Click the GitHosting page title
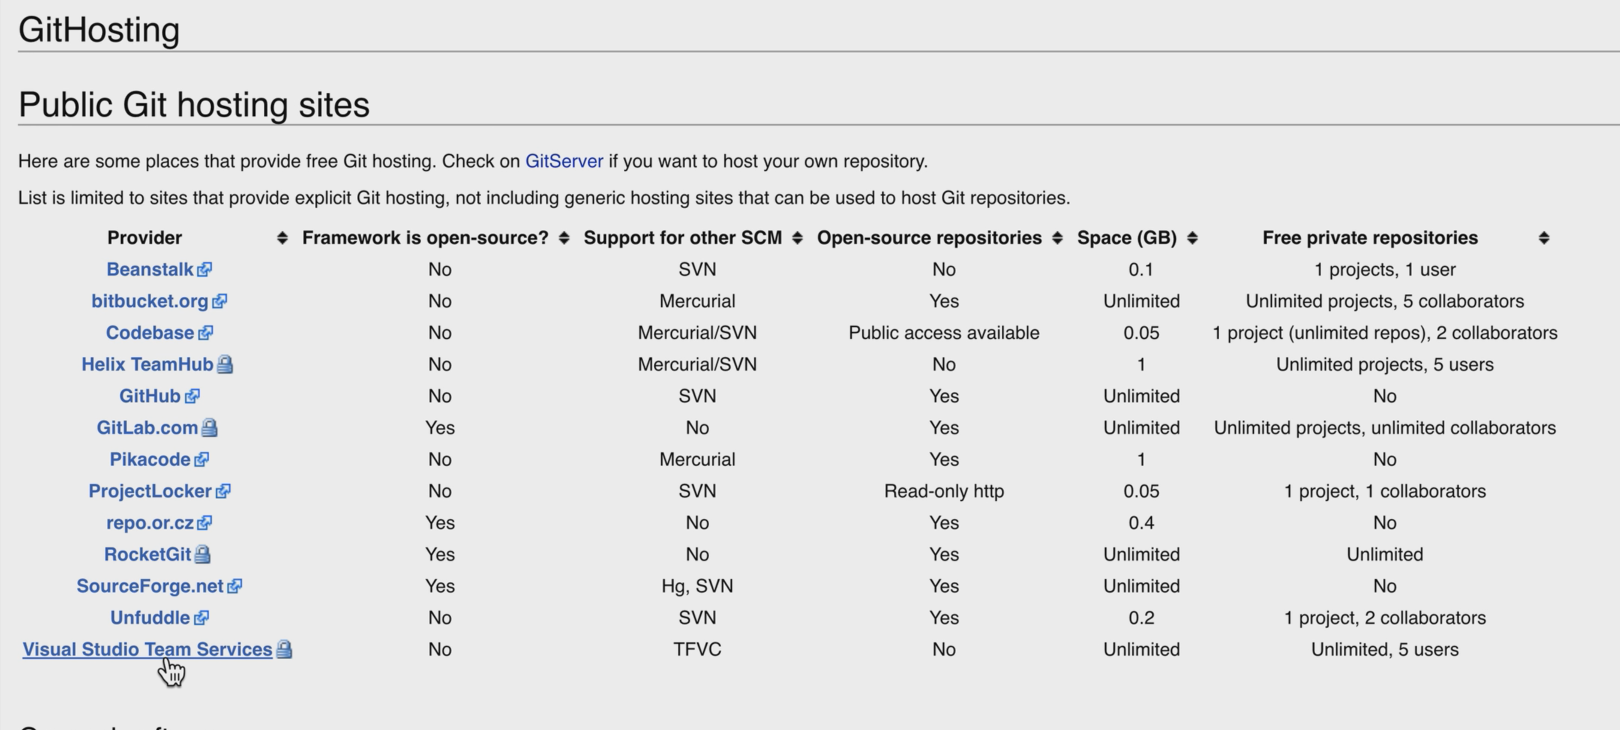Image resolution: width=1620 pixels, height=730 pixels. tap(99, 29)
